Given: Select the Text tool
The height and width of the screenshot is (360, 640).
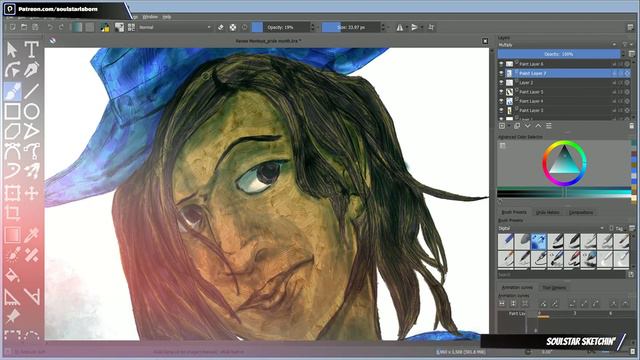Looking at the screenshot, I should coord(31,49).
